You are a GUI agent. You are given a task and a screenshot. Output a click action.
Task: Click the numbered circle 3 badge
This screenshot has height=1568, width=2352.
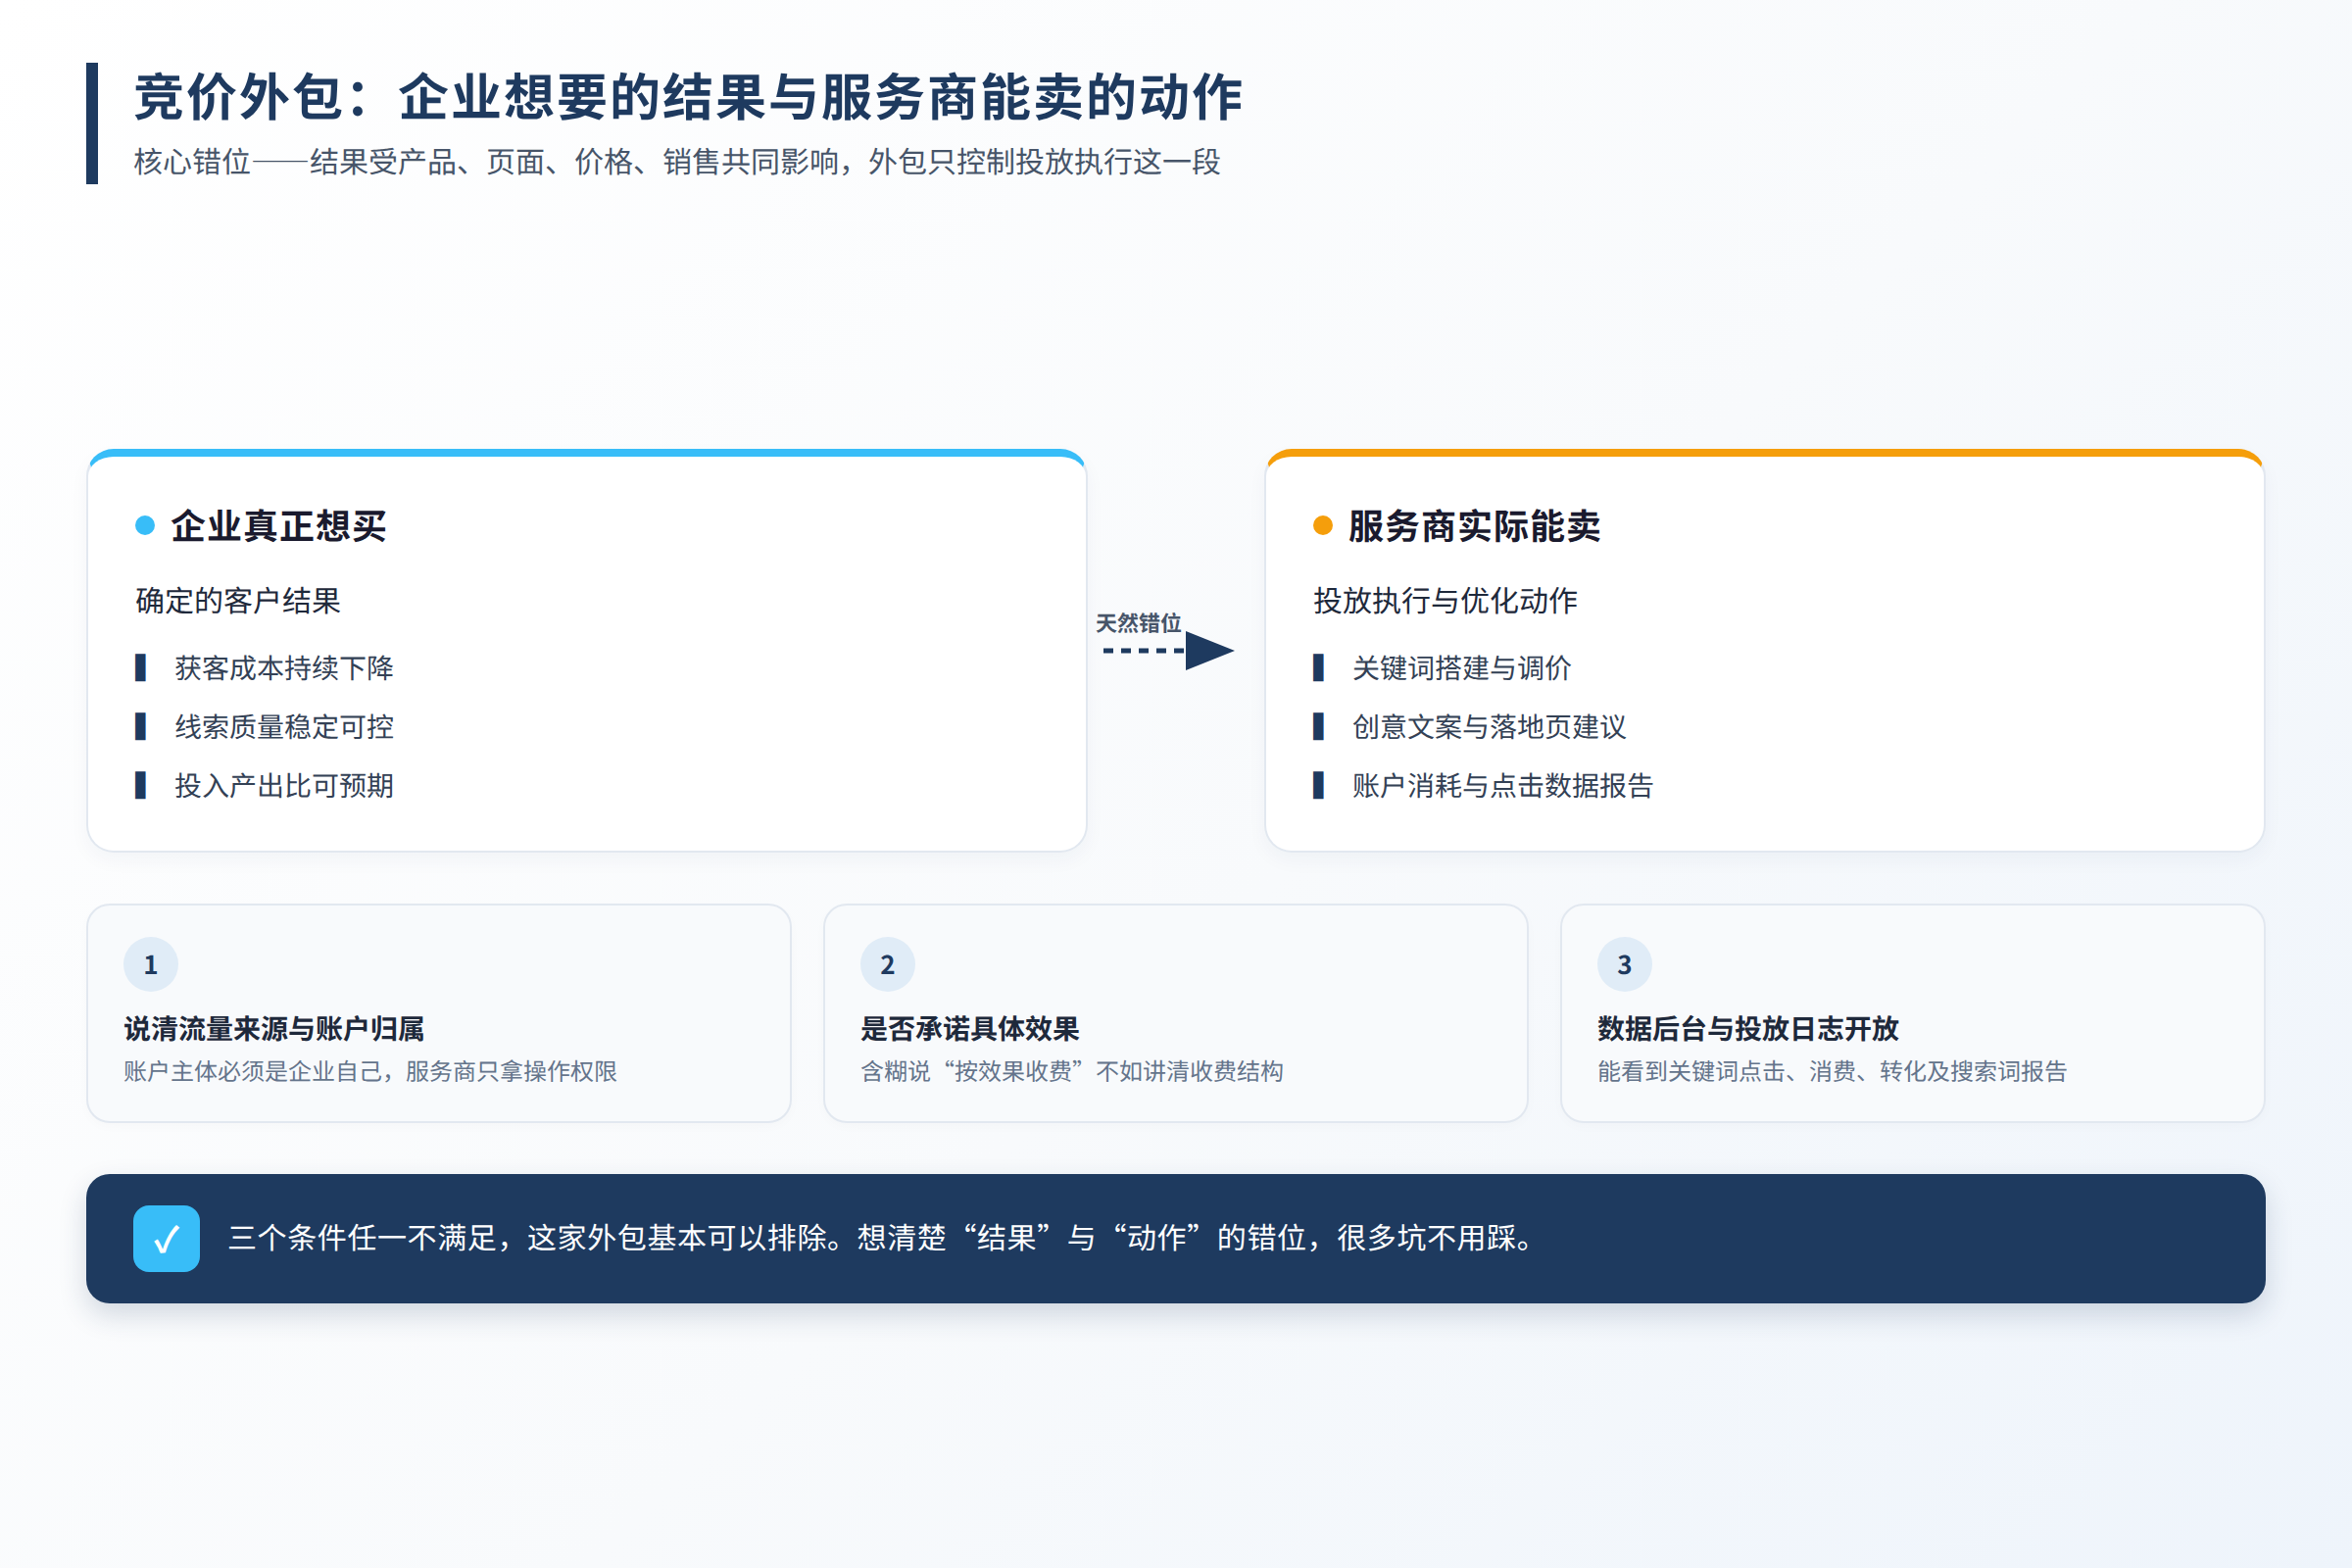coord(1624,964)
